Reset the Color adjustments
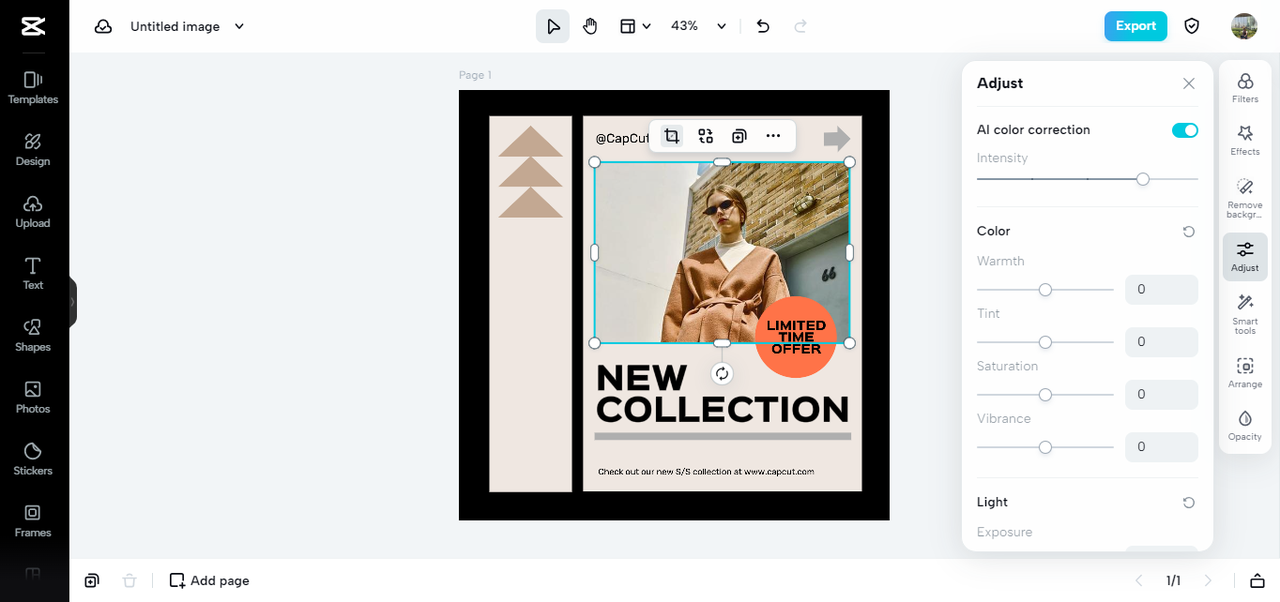Screen dimensions: 1280x602 tap(1189, 231)
